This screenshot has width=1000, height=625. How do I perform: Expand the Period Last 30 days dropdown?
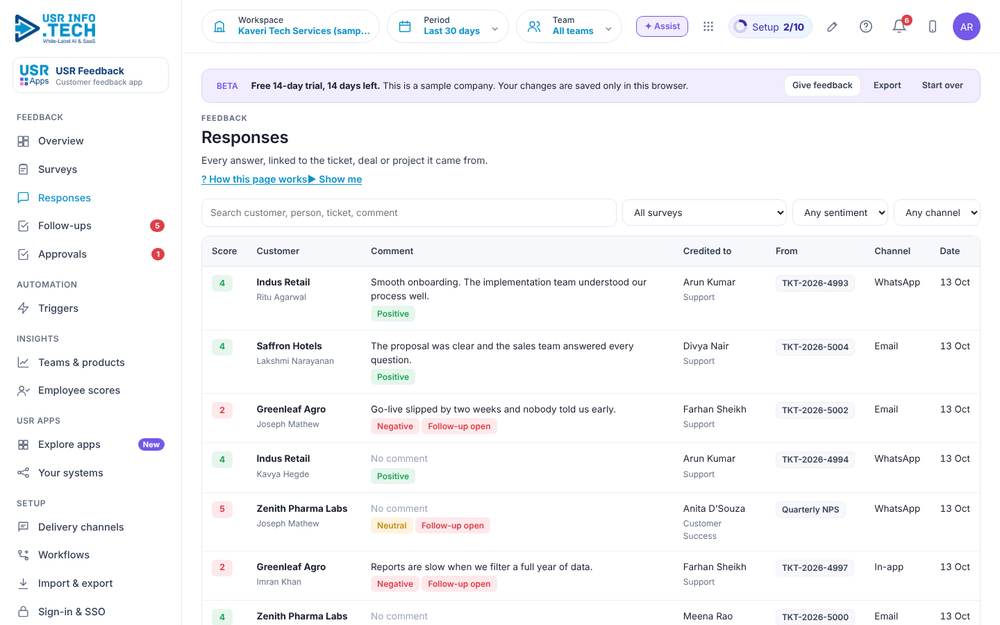[x=448, y=26]
